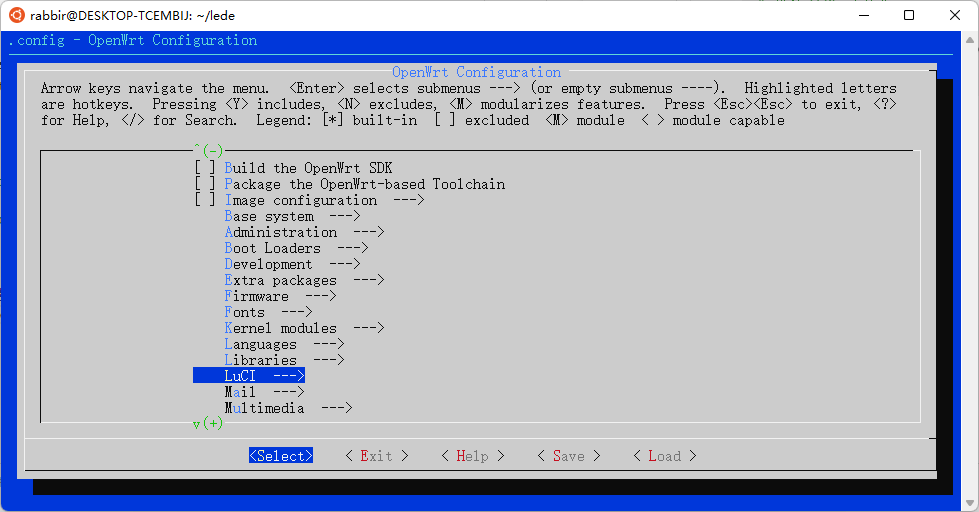Open Firmware submenu

point(280,296)
